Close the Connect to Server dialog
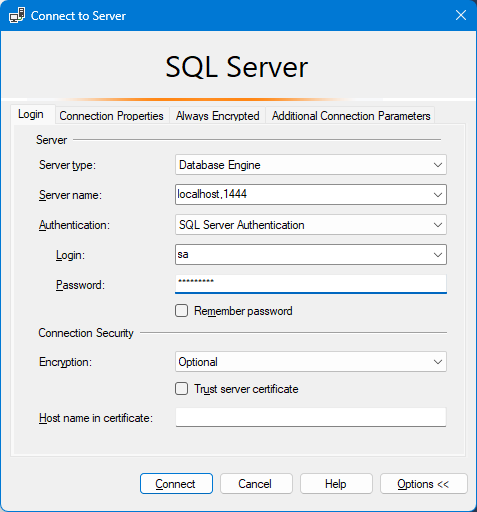477x512 pixels. click(x=461, y=15)
